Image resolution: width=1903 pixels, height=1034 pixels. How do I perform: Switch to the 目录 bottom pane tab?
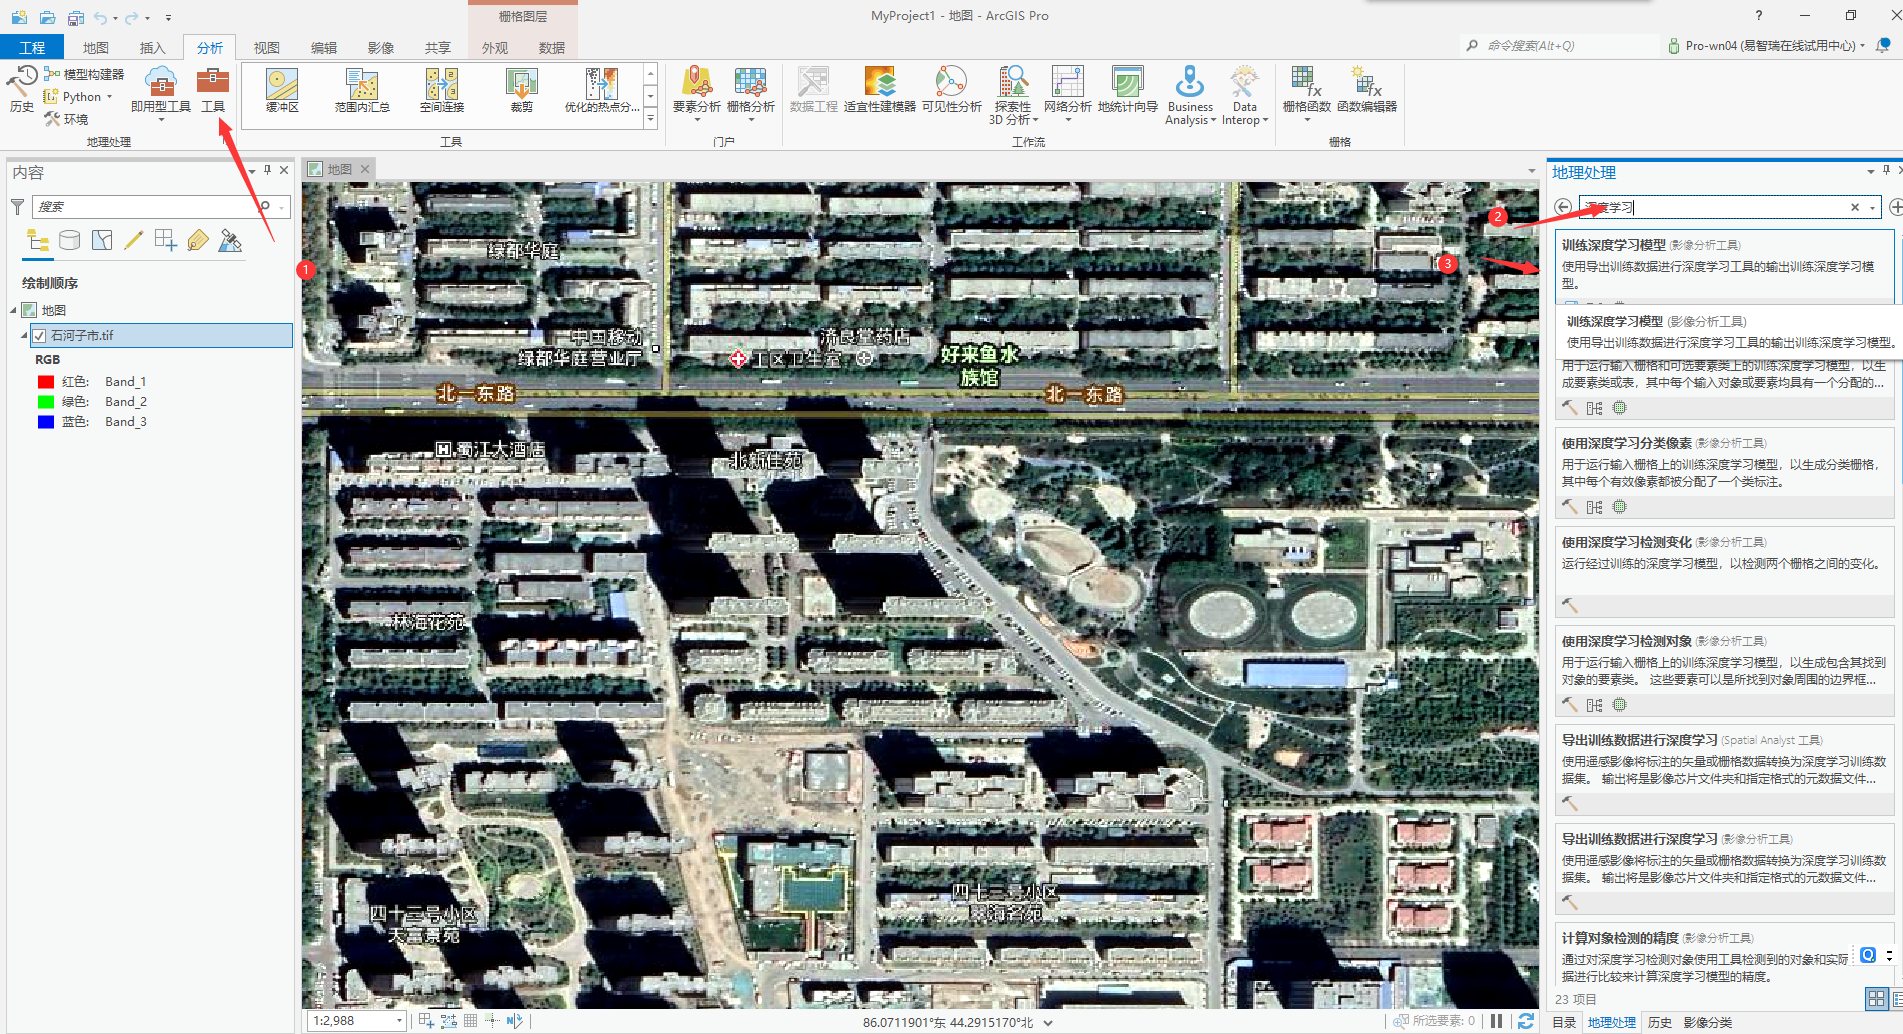(x=1564, y=1022)
